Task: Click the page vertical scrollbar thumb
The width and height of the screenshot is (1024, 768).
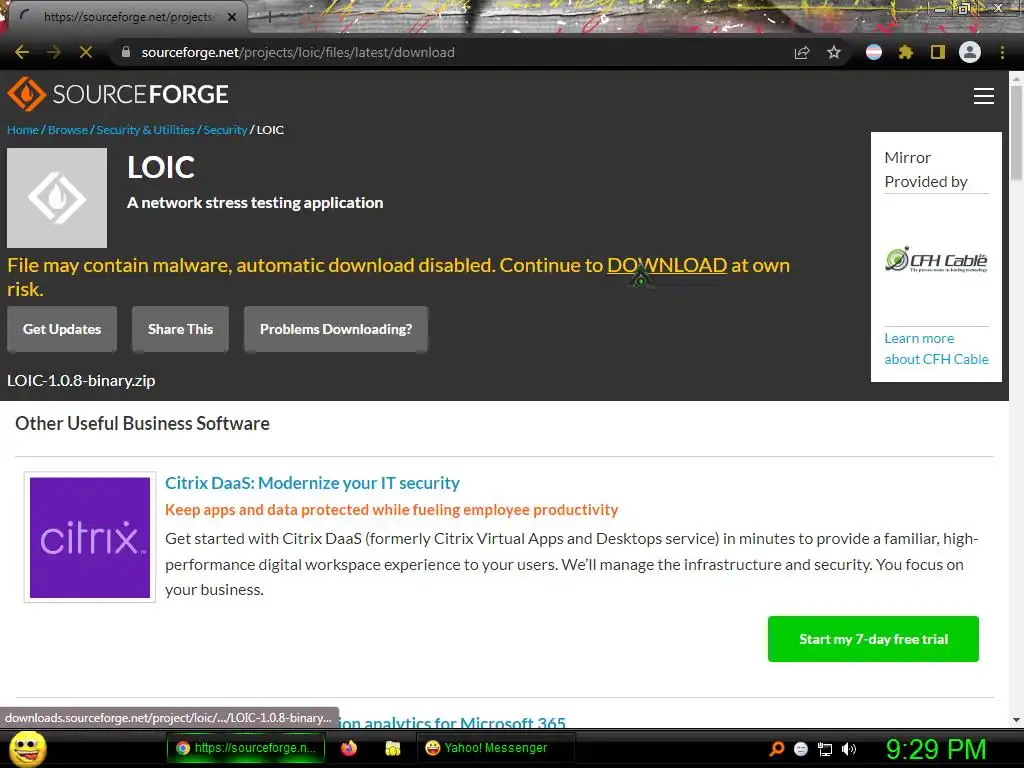Action: (x=1016, y=134)
